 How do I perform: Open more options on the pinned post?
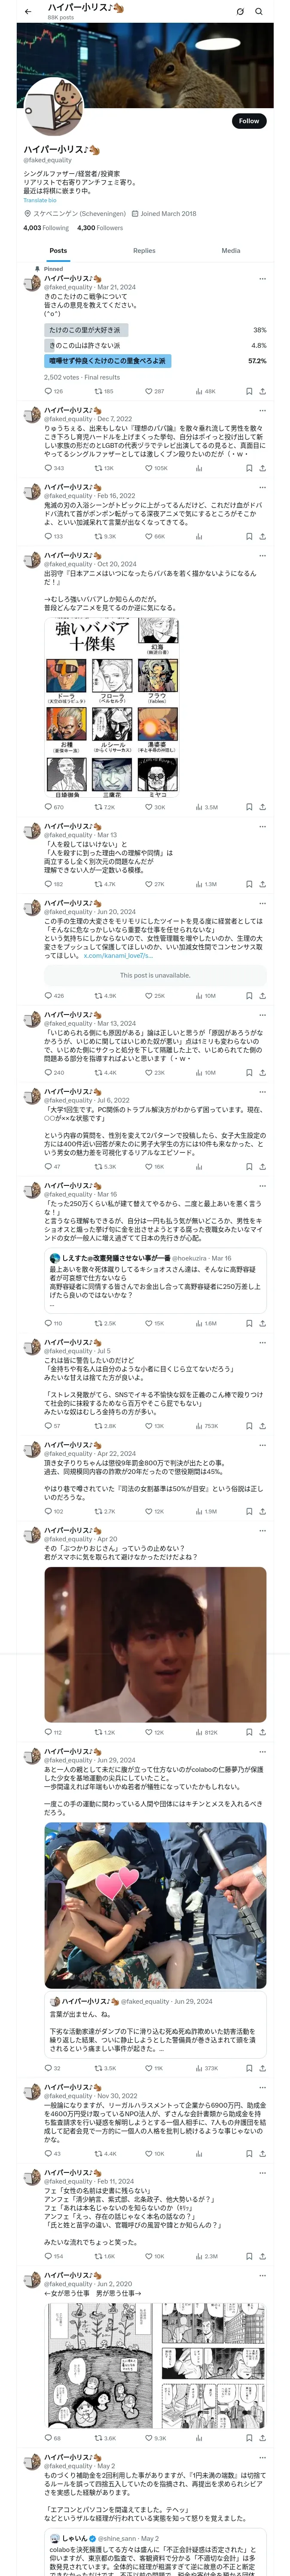click(262, 279)
